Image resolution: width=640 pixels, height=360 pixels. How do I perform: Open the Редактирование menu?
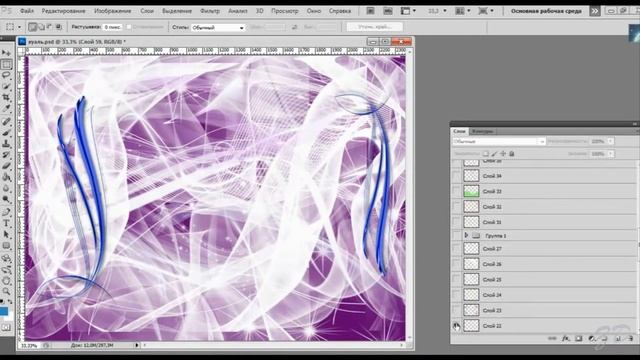point(64,11)
